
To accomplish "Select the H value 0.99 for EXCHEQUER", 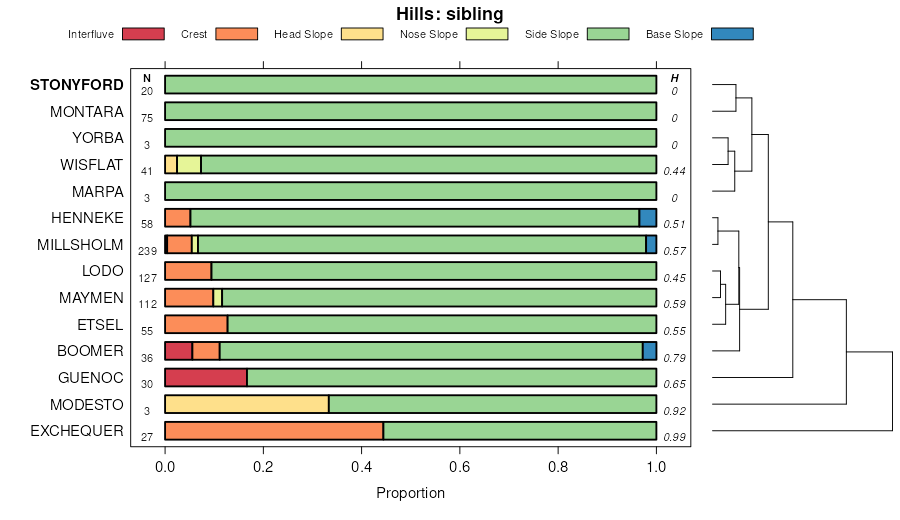I will click(x=675, y=437).
